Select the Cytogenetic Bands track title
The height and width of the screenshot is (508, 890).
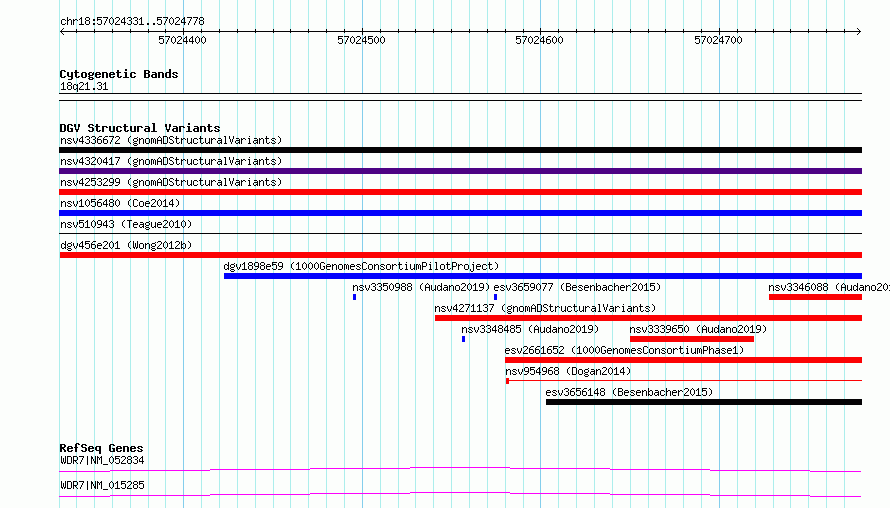[x=119, y=74]
